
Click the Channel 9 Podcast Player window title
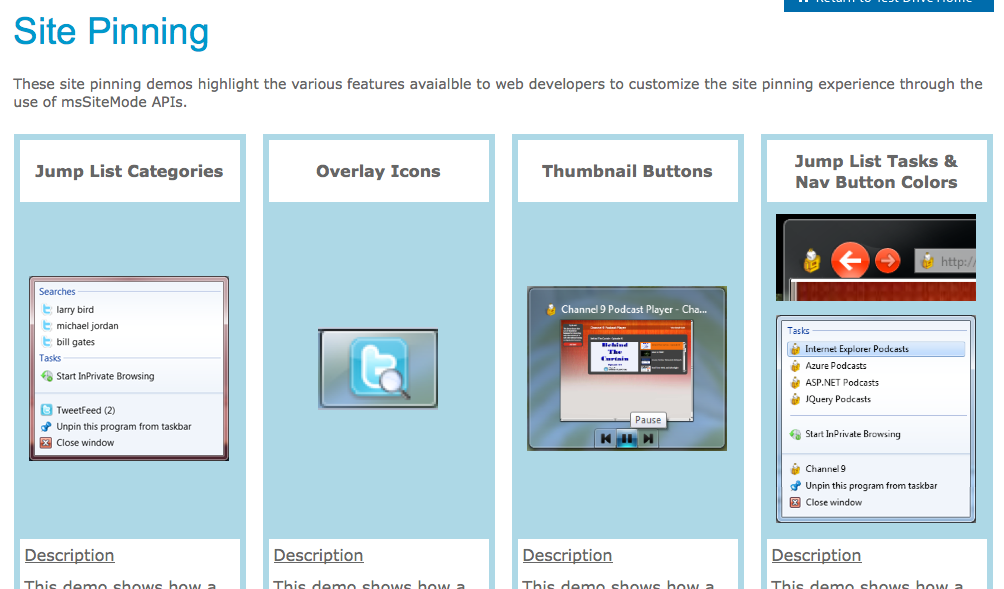coord(634,309)
